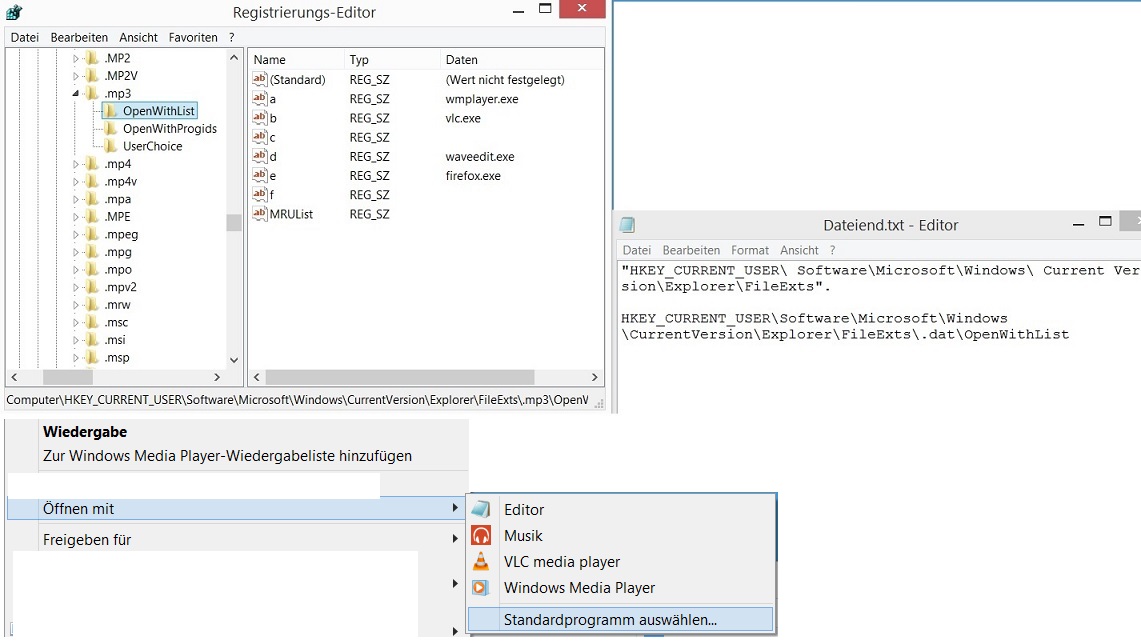Click the string icon beside value e
Viewport: 1141px width, 641px height.
[260, 175]
